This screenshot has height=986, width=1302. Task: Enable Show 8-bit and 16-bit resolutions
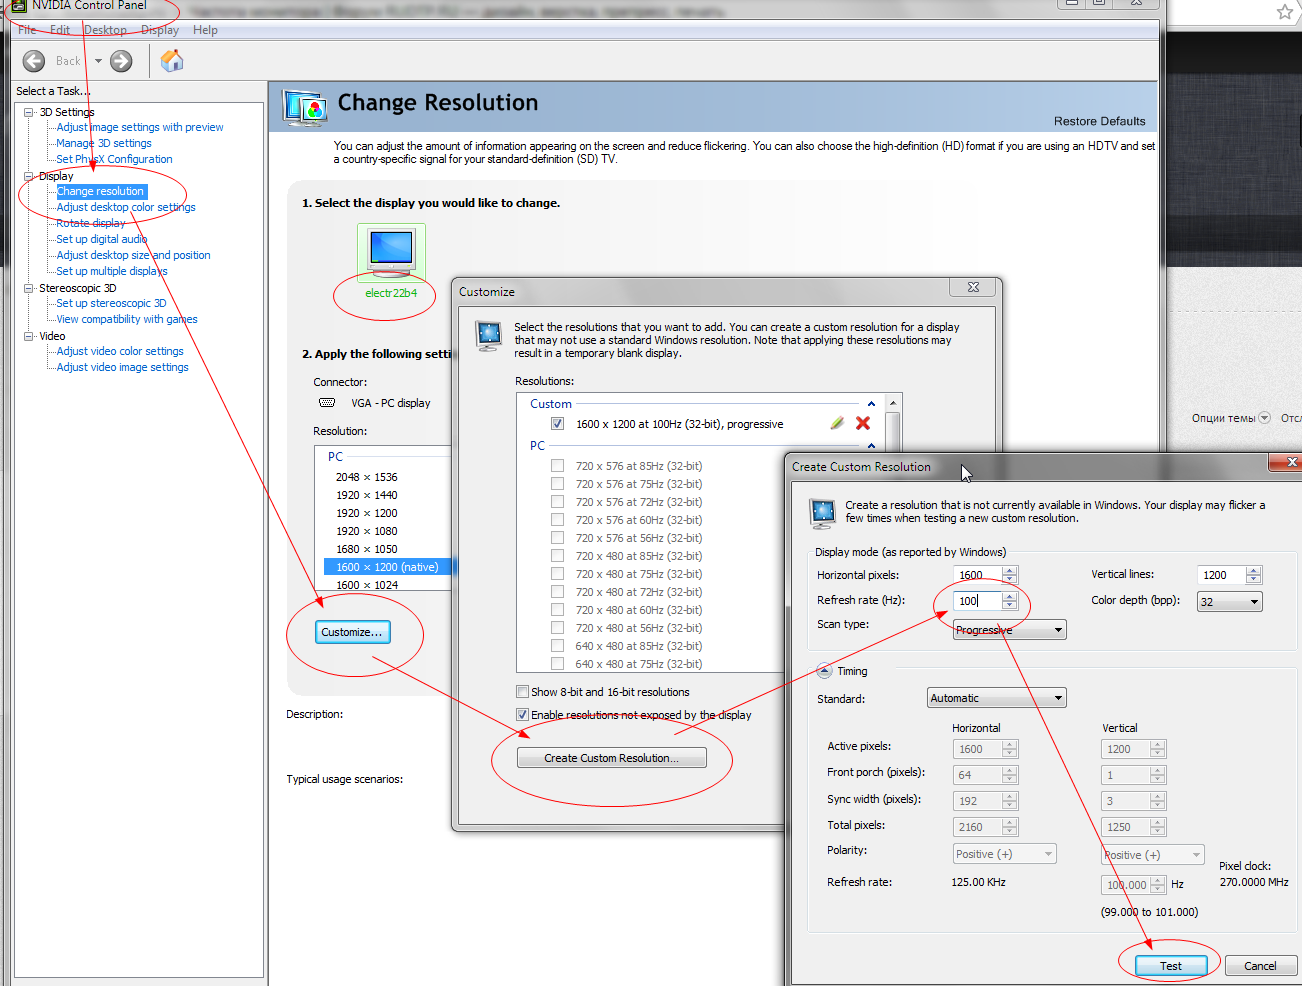click(522, 692)
